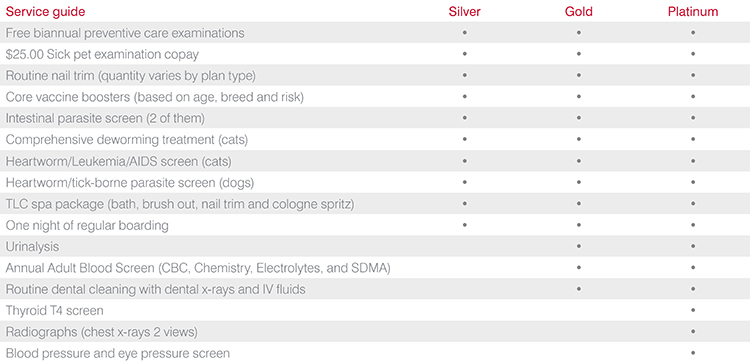Image resolution: width=750 pixels, height=363 pixels.
Task: Select the Platinum plan column header
Action: pyautogui.click(x=693, y=12)
